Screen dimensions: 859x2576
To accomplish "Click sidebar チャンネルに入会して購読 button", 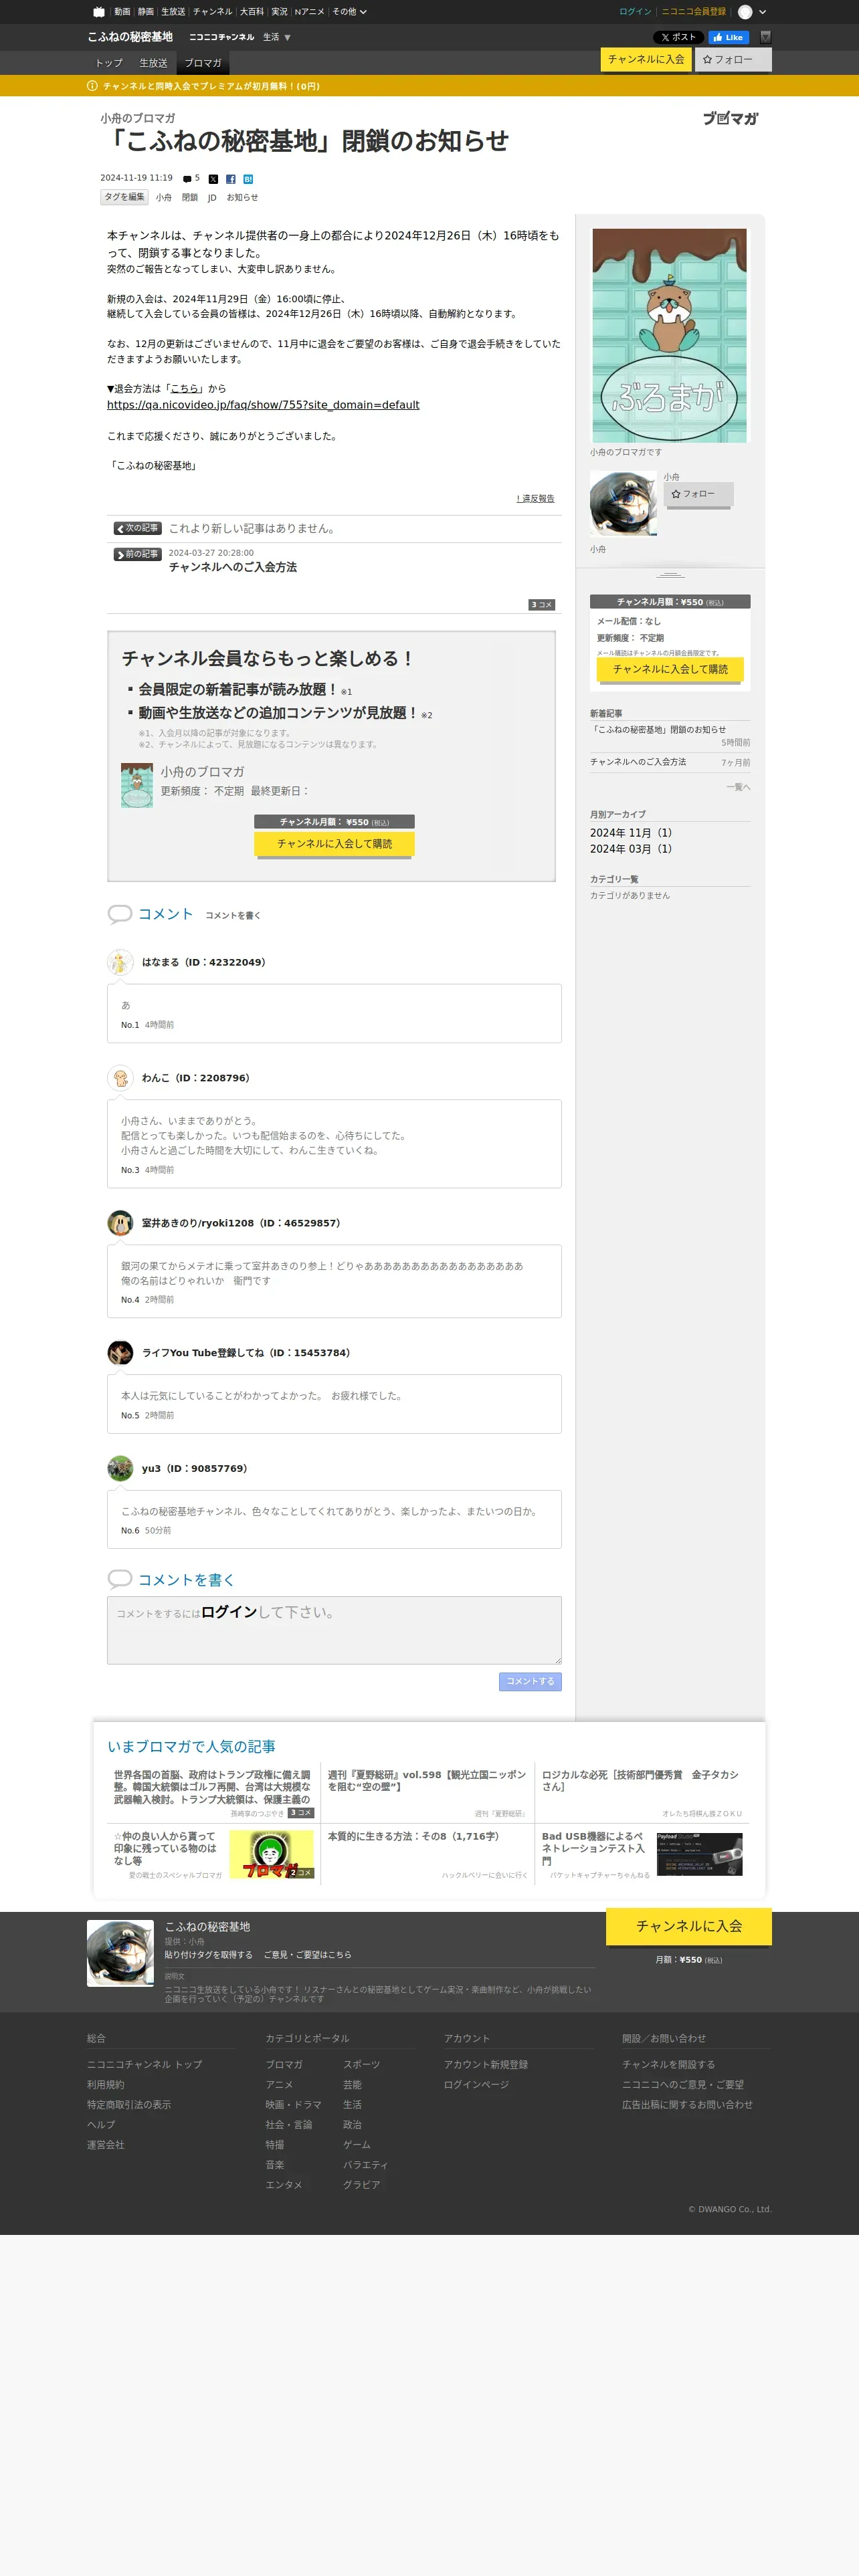I will point(670,669).
